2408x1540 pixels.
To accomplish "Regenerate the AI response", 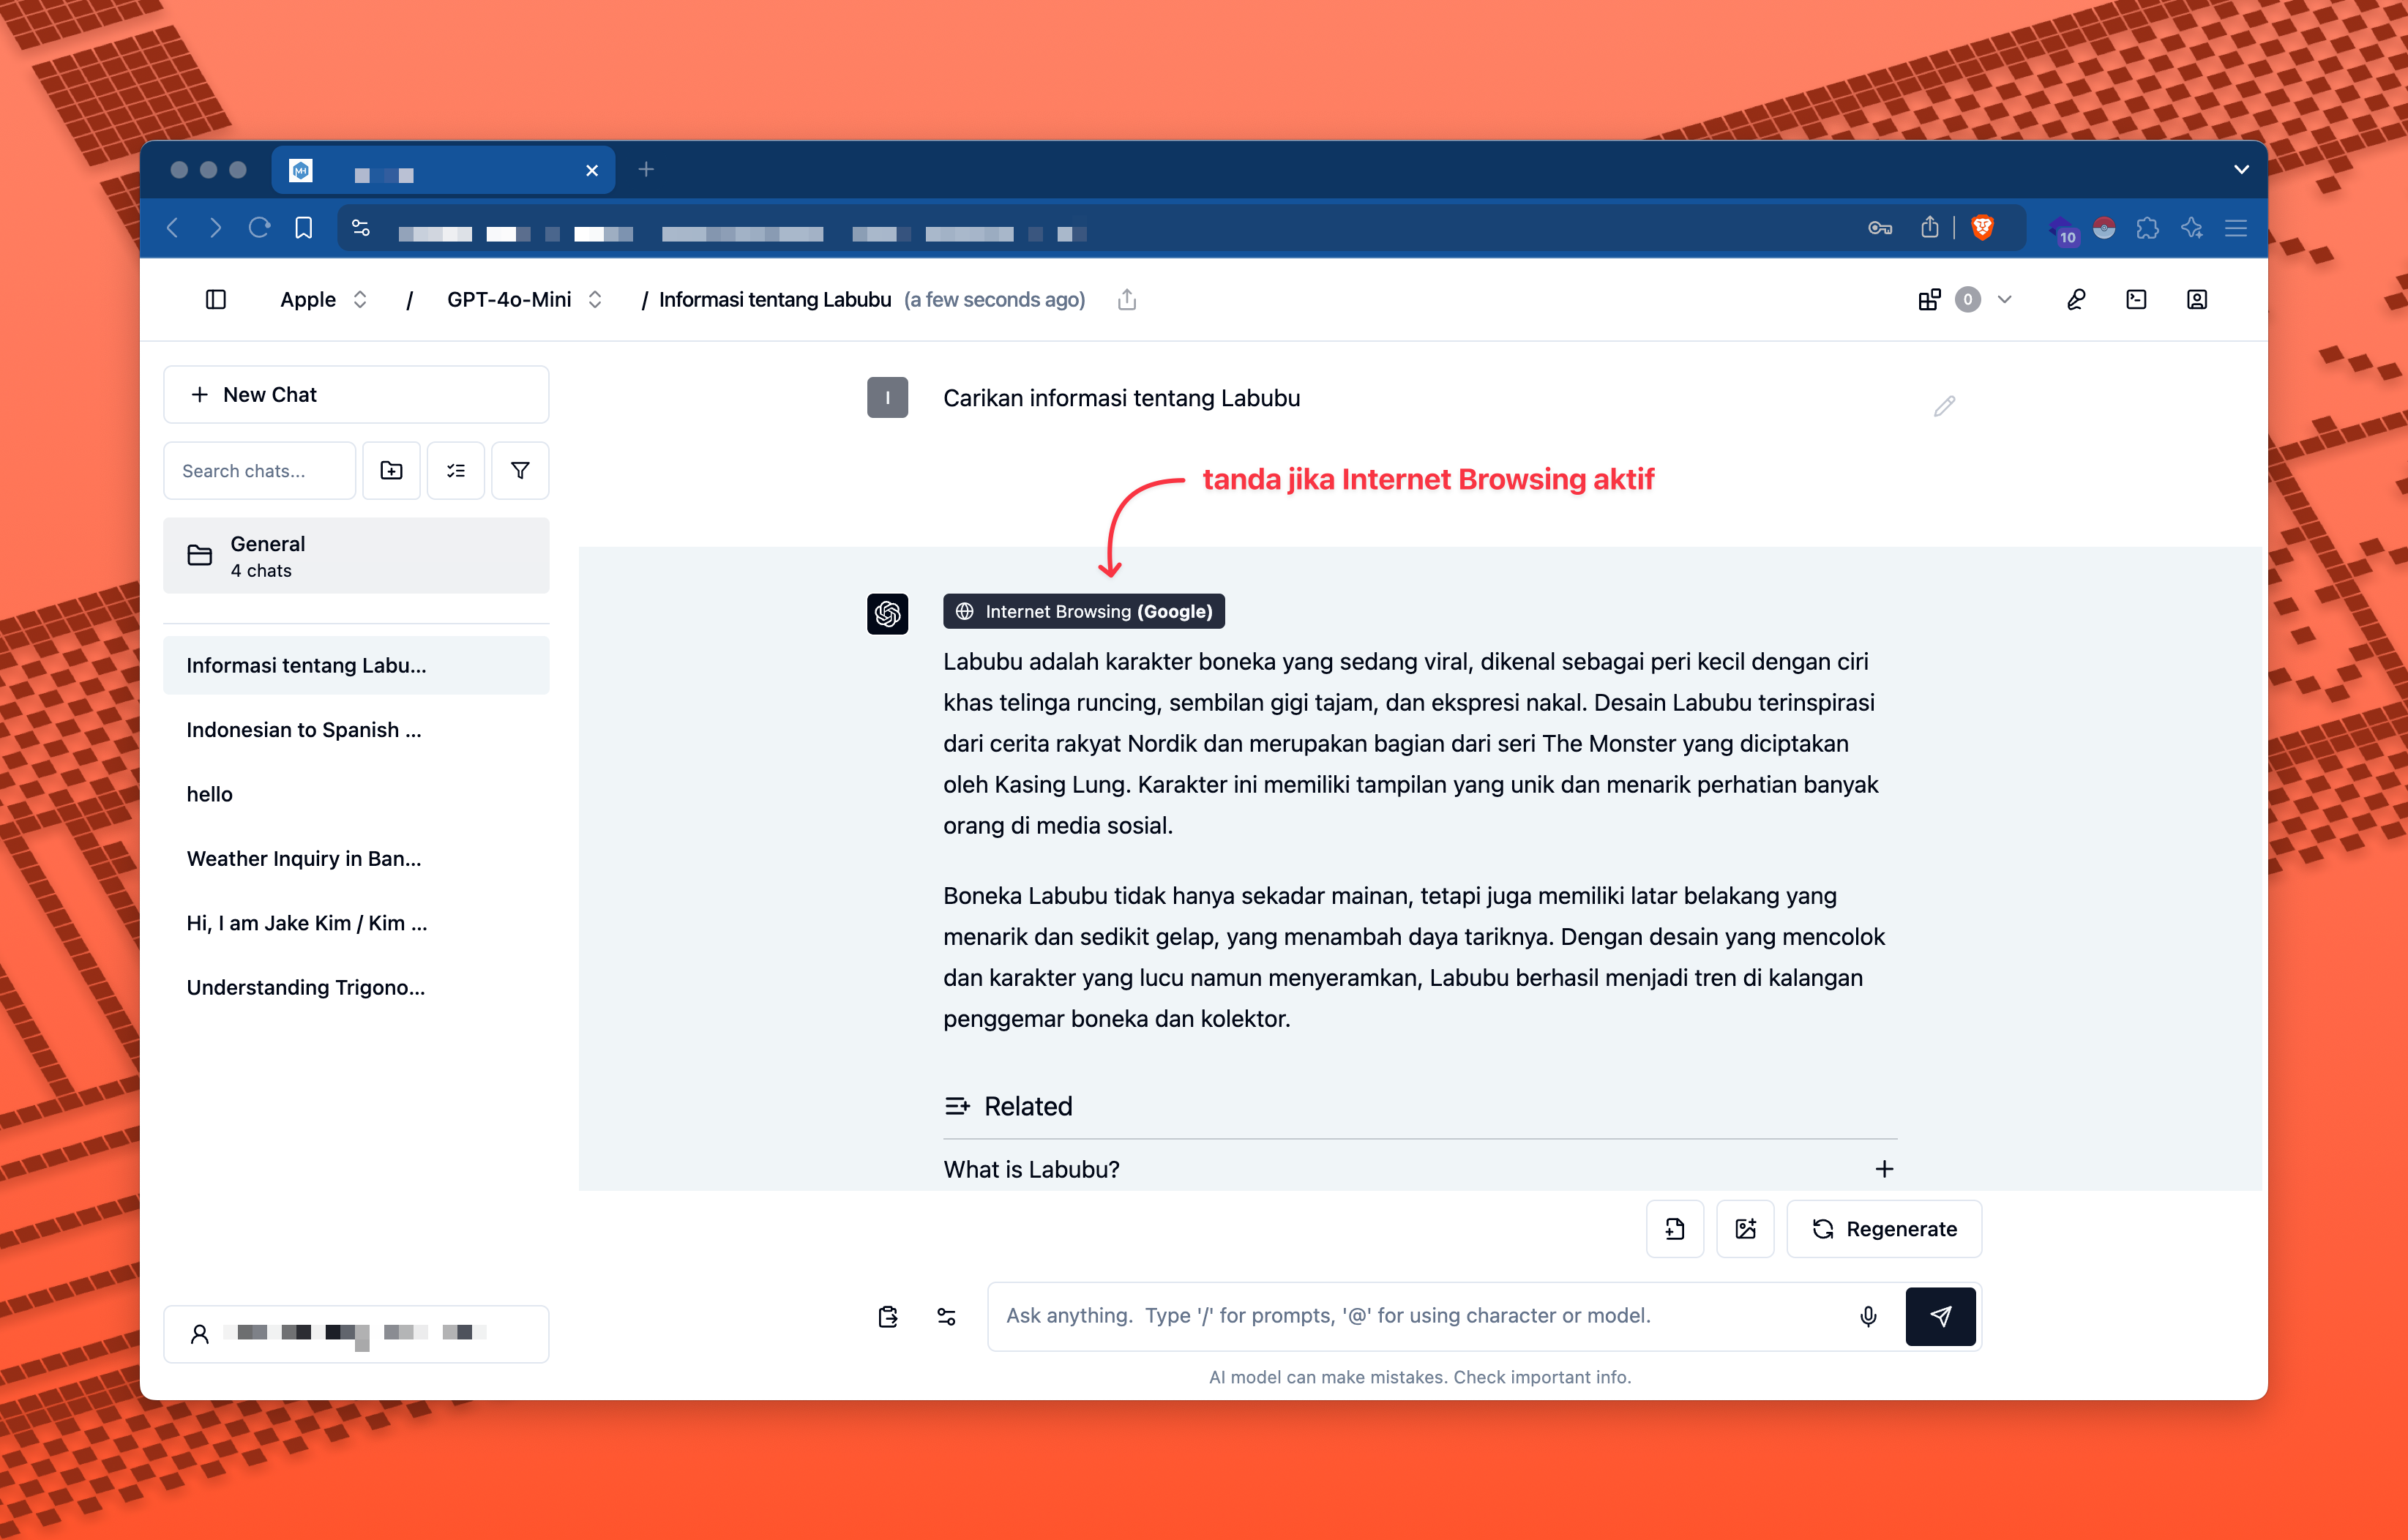I will coord(1884,1229).
